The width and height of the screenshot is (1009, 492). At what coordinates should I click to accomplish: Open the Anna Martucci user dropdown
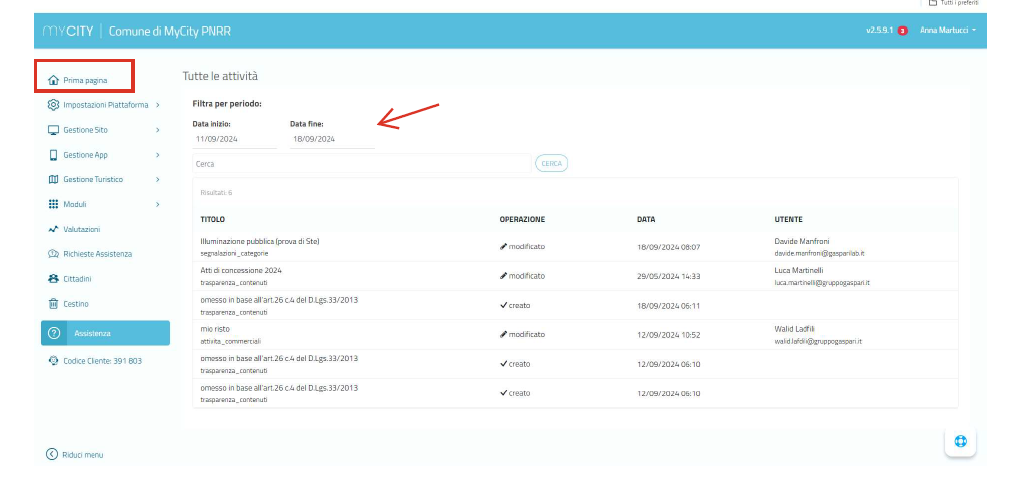pyautogui.click(x=946, y=31)
